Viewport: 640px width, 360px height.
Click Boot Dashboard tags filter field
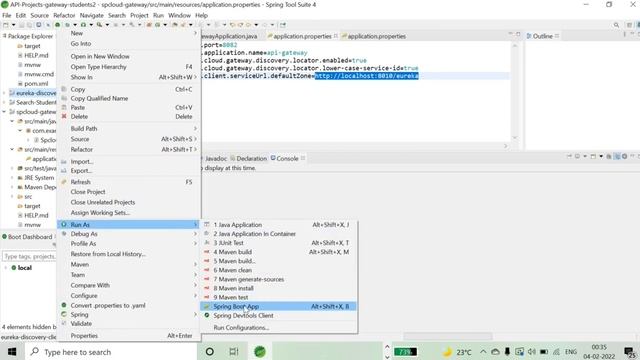[29, 256]
